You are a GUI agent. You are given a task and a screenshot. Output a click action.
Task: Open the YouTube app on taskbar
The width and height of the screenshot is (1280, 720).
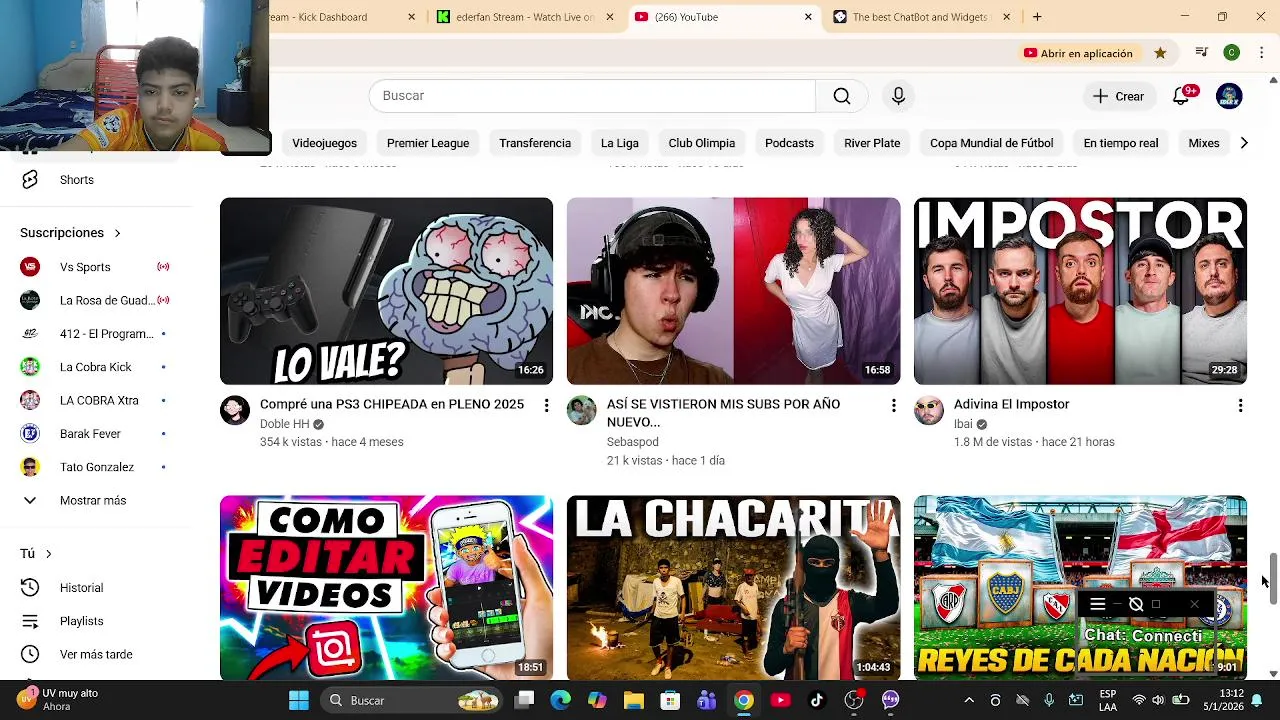coord(780,700)
